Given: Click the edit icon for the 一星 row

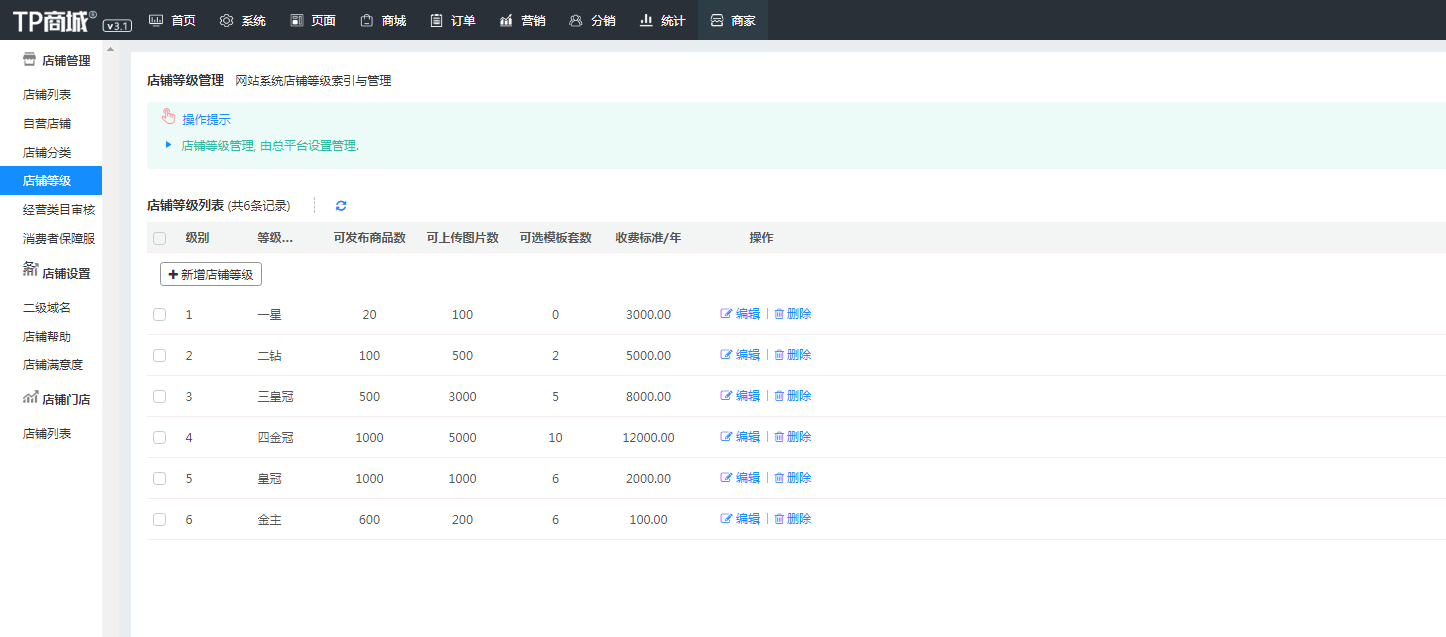Looking at the screenshot, I should [726, 314].
